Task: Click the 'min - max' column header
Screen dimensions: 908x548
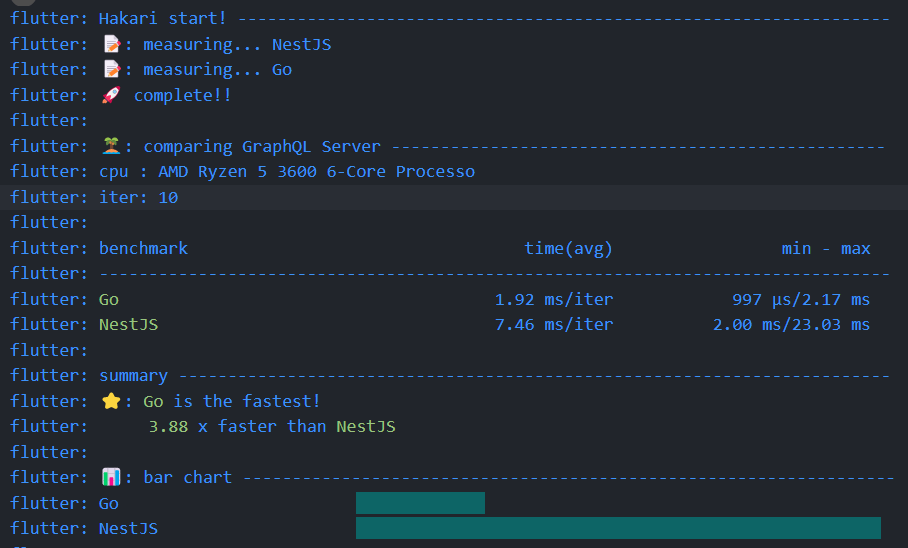Action: [826, 249]
